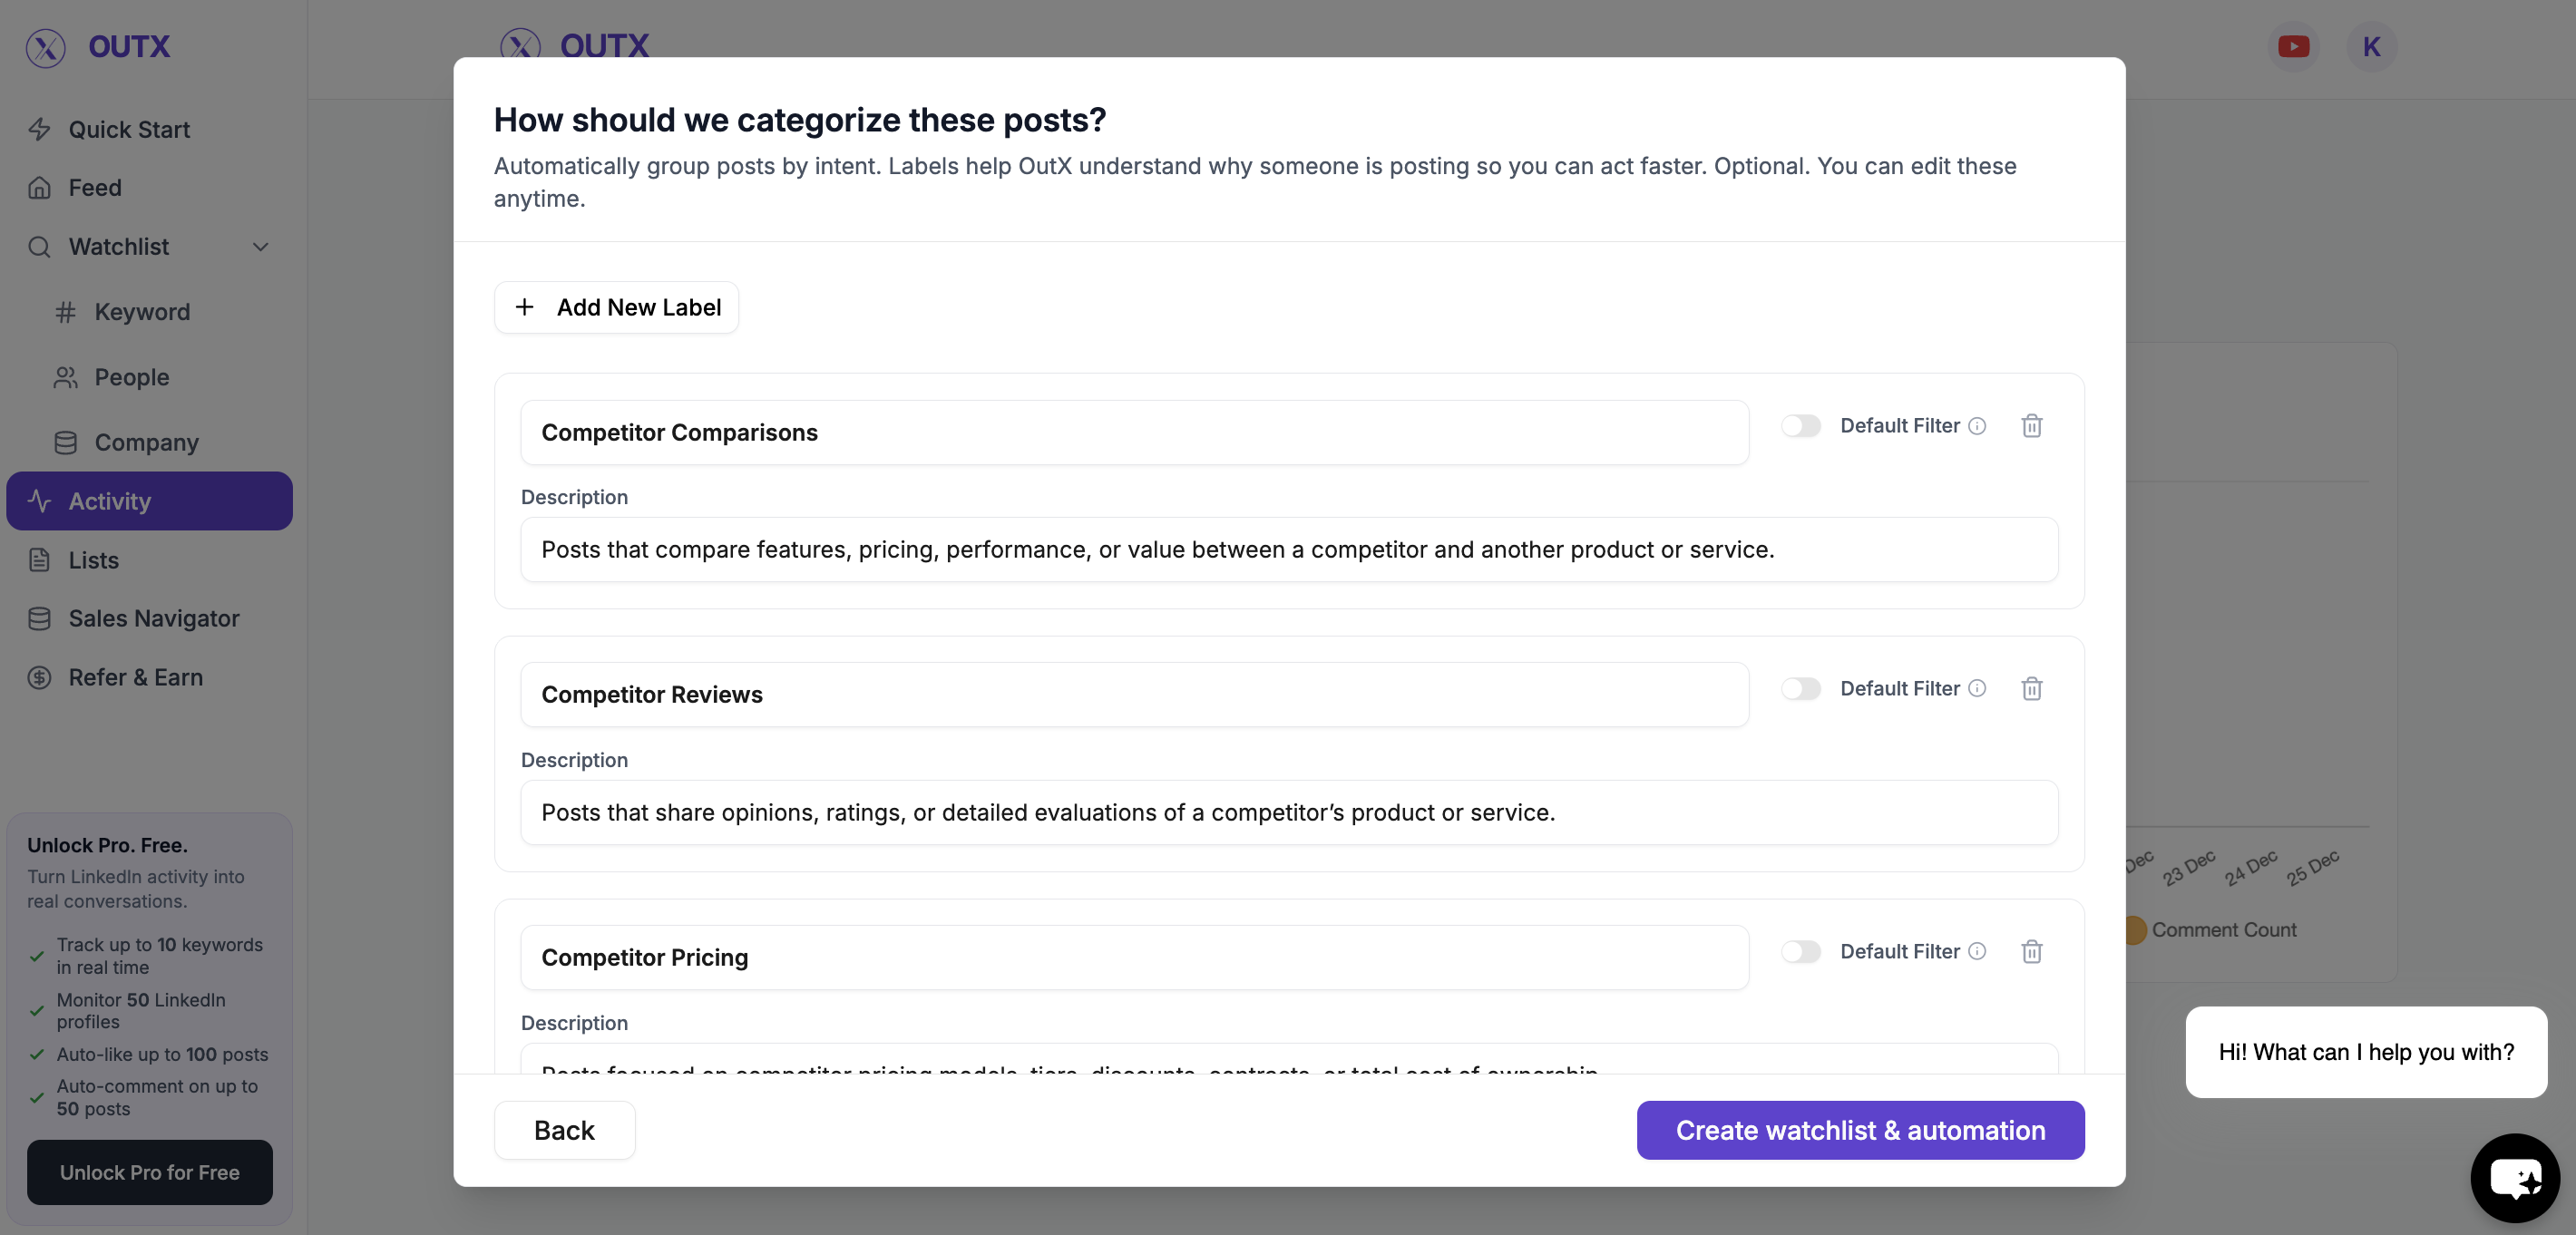2576x1235 pixels.
Task: Click info icon beside Competitor Comparisons Default Filter
Action: coord(1977,426)
